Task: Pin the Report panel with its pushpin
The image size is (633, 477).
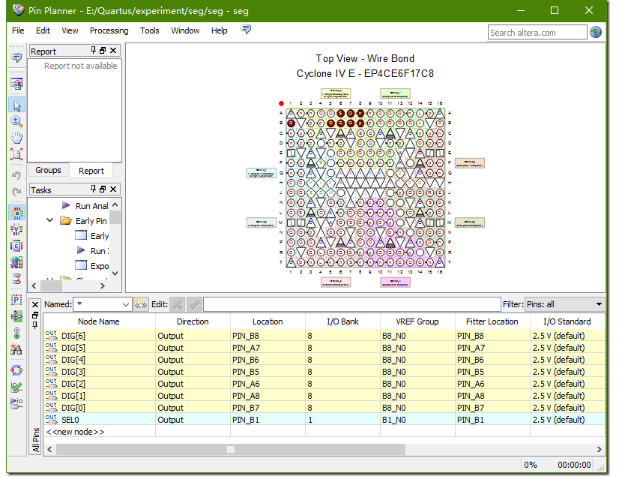Action: tap(93, 50)
